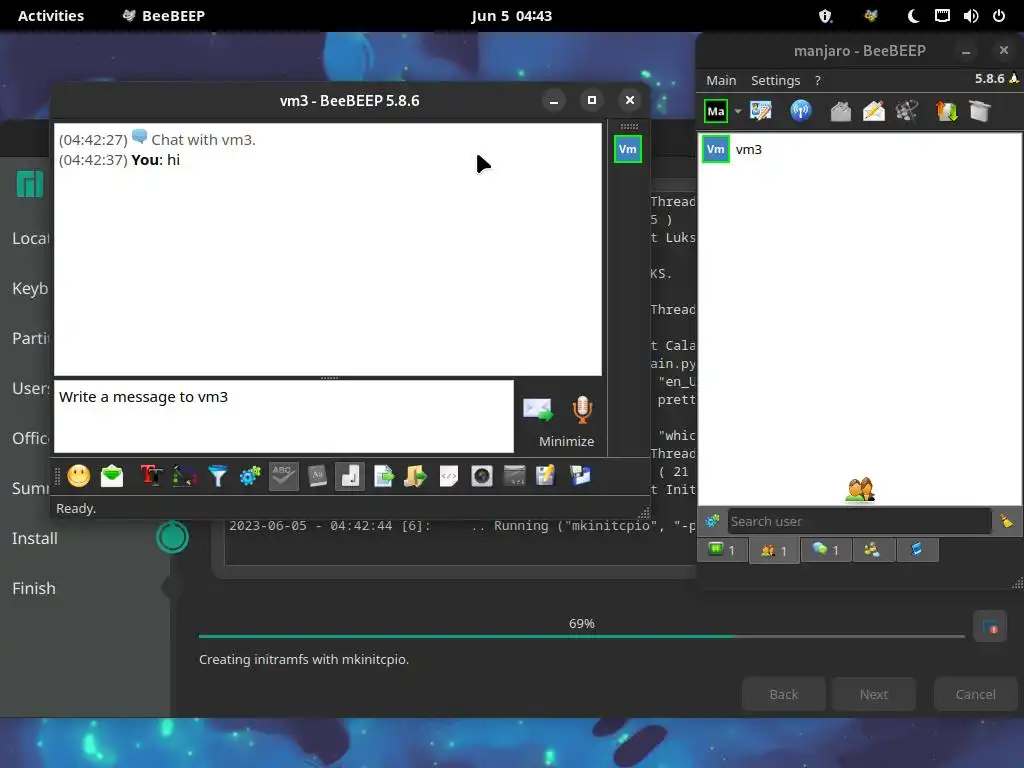Click the send message envelope button
Viewport: 1024px width, 768px height.
[x=538, y=410]
